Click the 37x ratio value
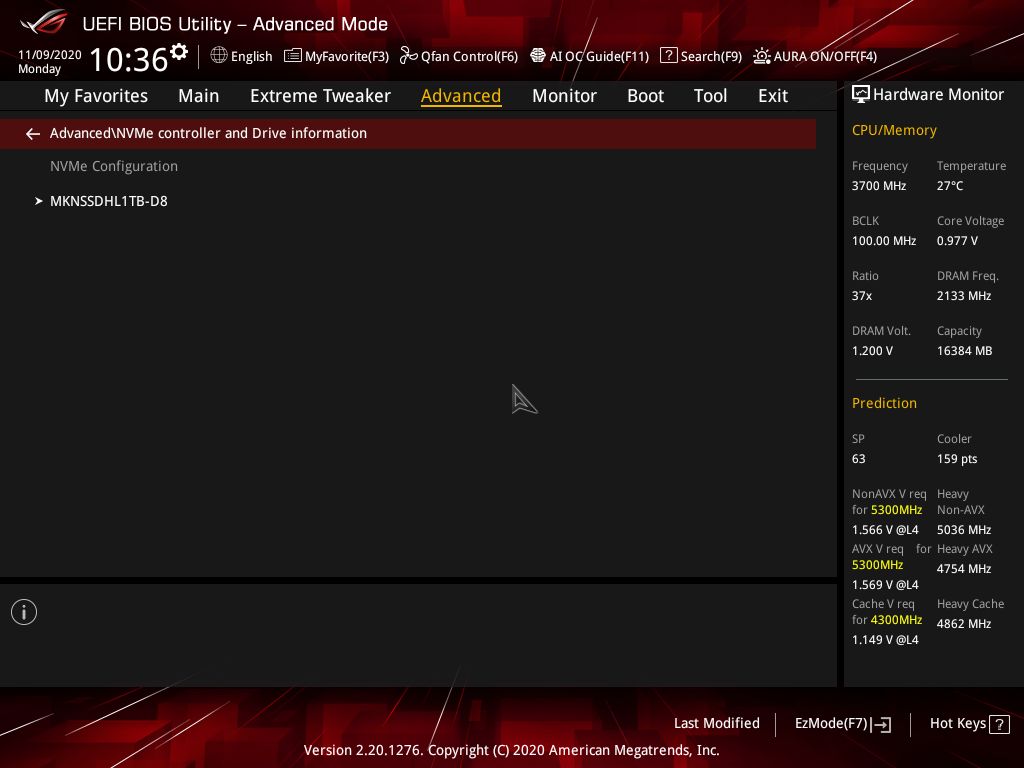Image resolution: width=1024 pixels, height=768 pixels. point(861,296)
